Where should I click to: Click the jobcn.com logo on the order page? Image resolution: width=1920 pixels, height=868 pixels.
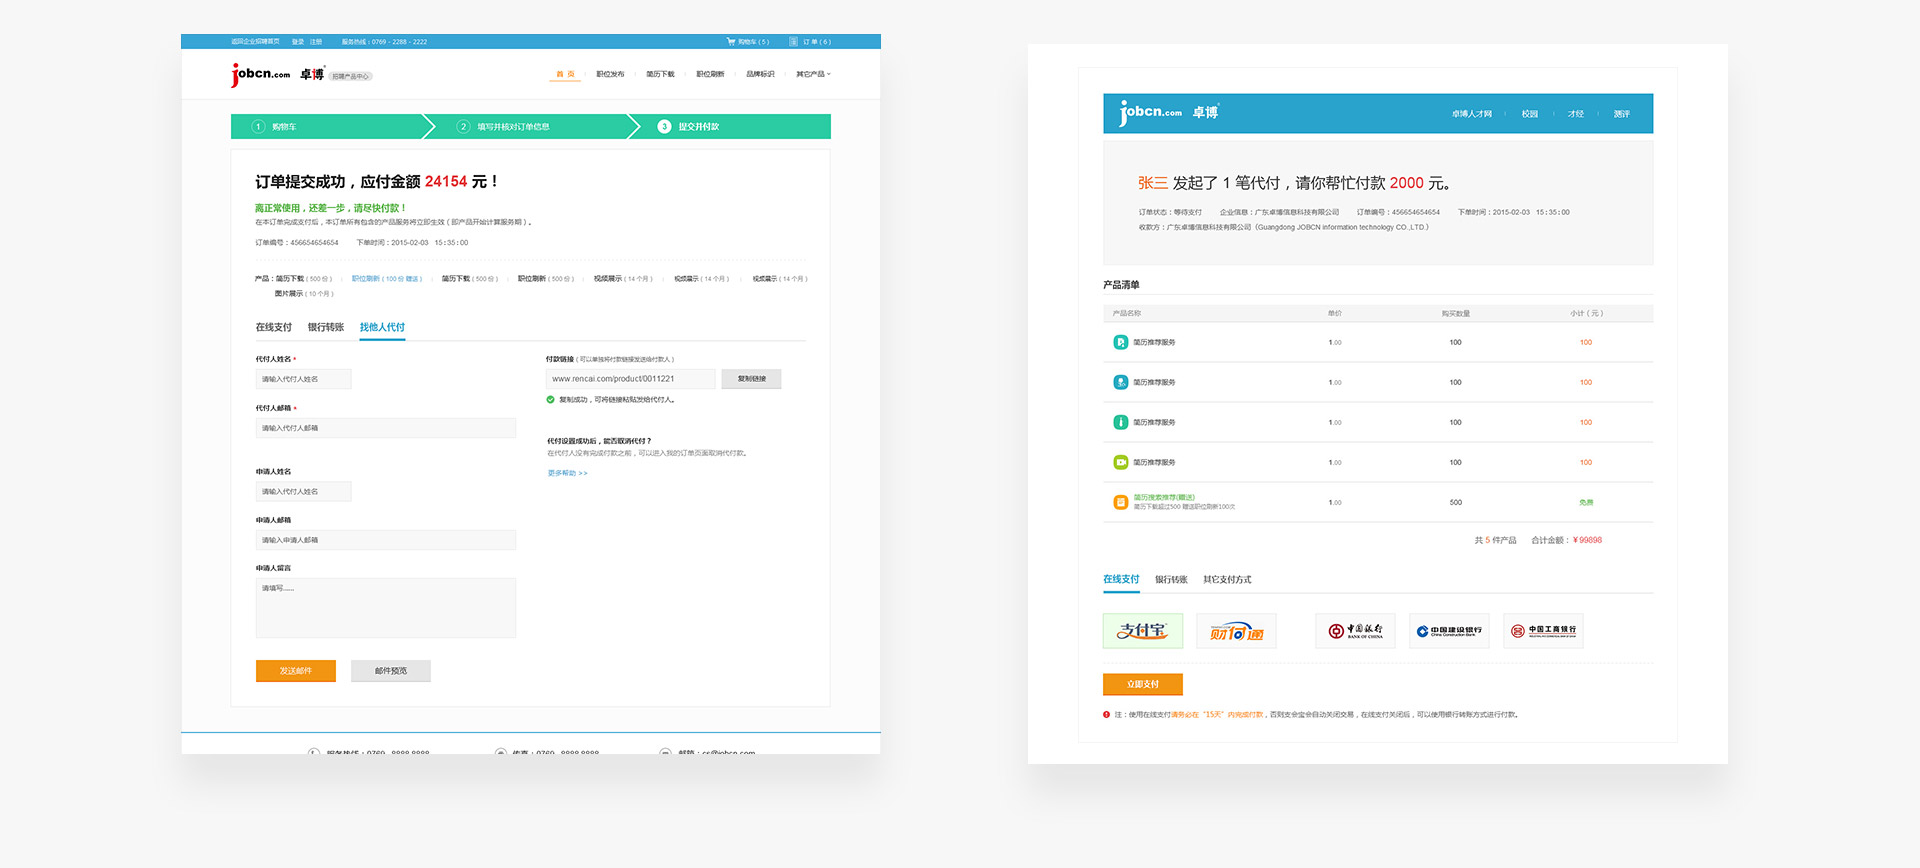click(261, 75)
